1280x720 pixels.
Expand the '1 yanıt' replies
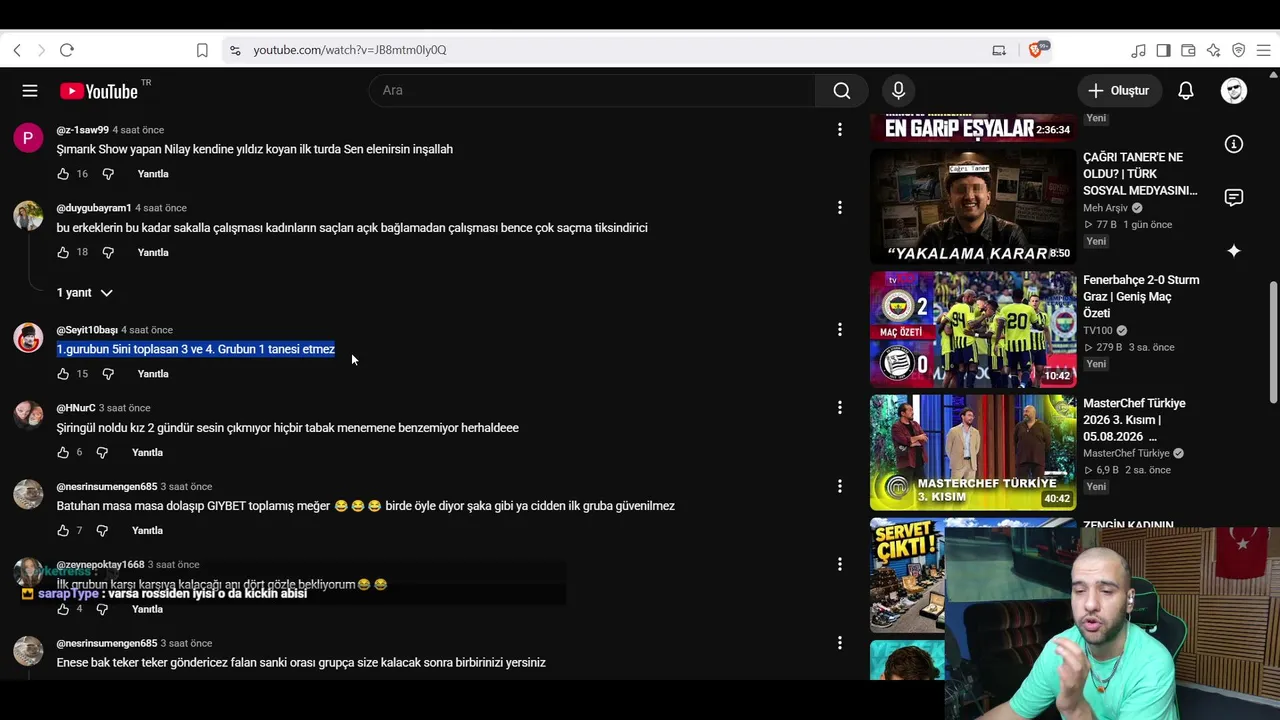coord(84,293)
